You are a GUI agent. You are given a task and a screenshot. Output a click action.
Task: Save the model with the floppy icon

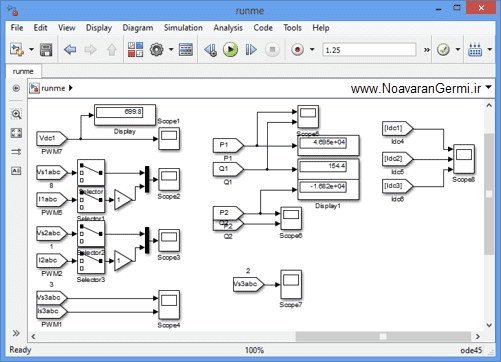pos(46,50)
